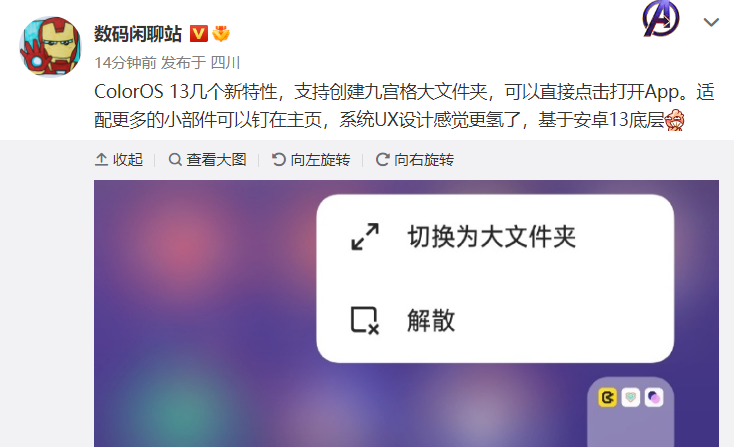
Task: Rotate the image left with 向左旋转
Action: pyautogui.click(x=311, y=160)
